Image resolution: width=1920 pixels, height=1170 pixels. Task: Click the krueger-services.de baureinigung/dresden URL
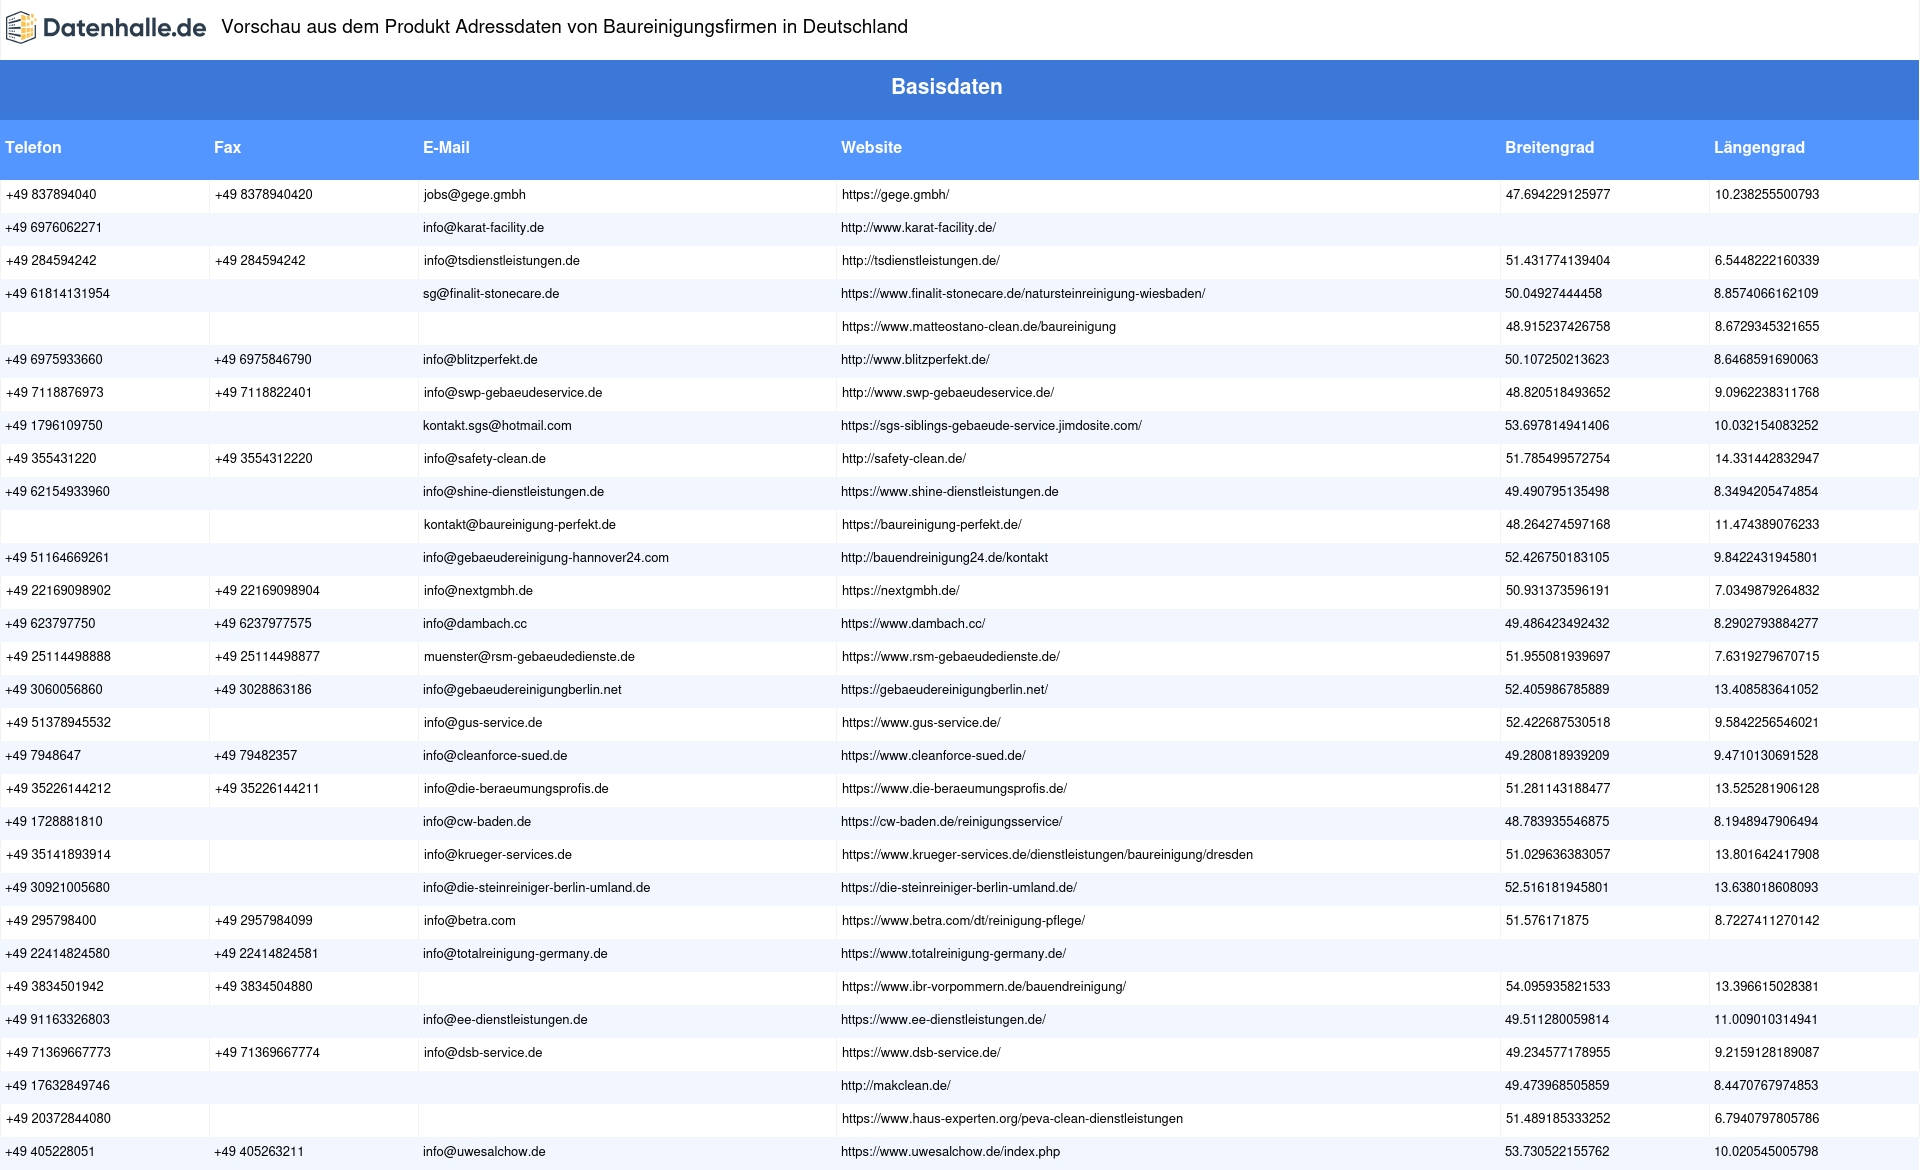[x=1047, y=855]
